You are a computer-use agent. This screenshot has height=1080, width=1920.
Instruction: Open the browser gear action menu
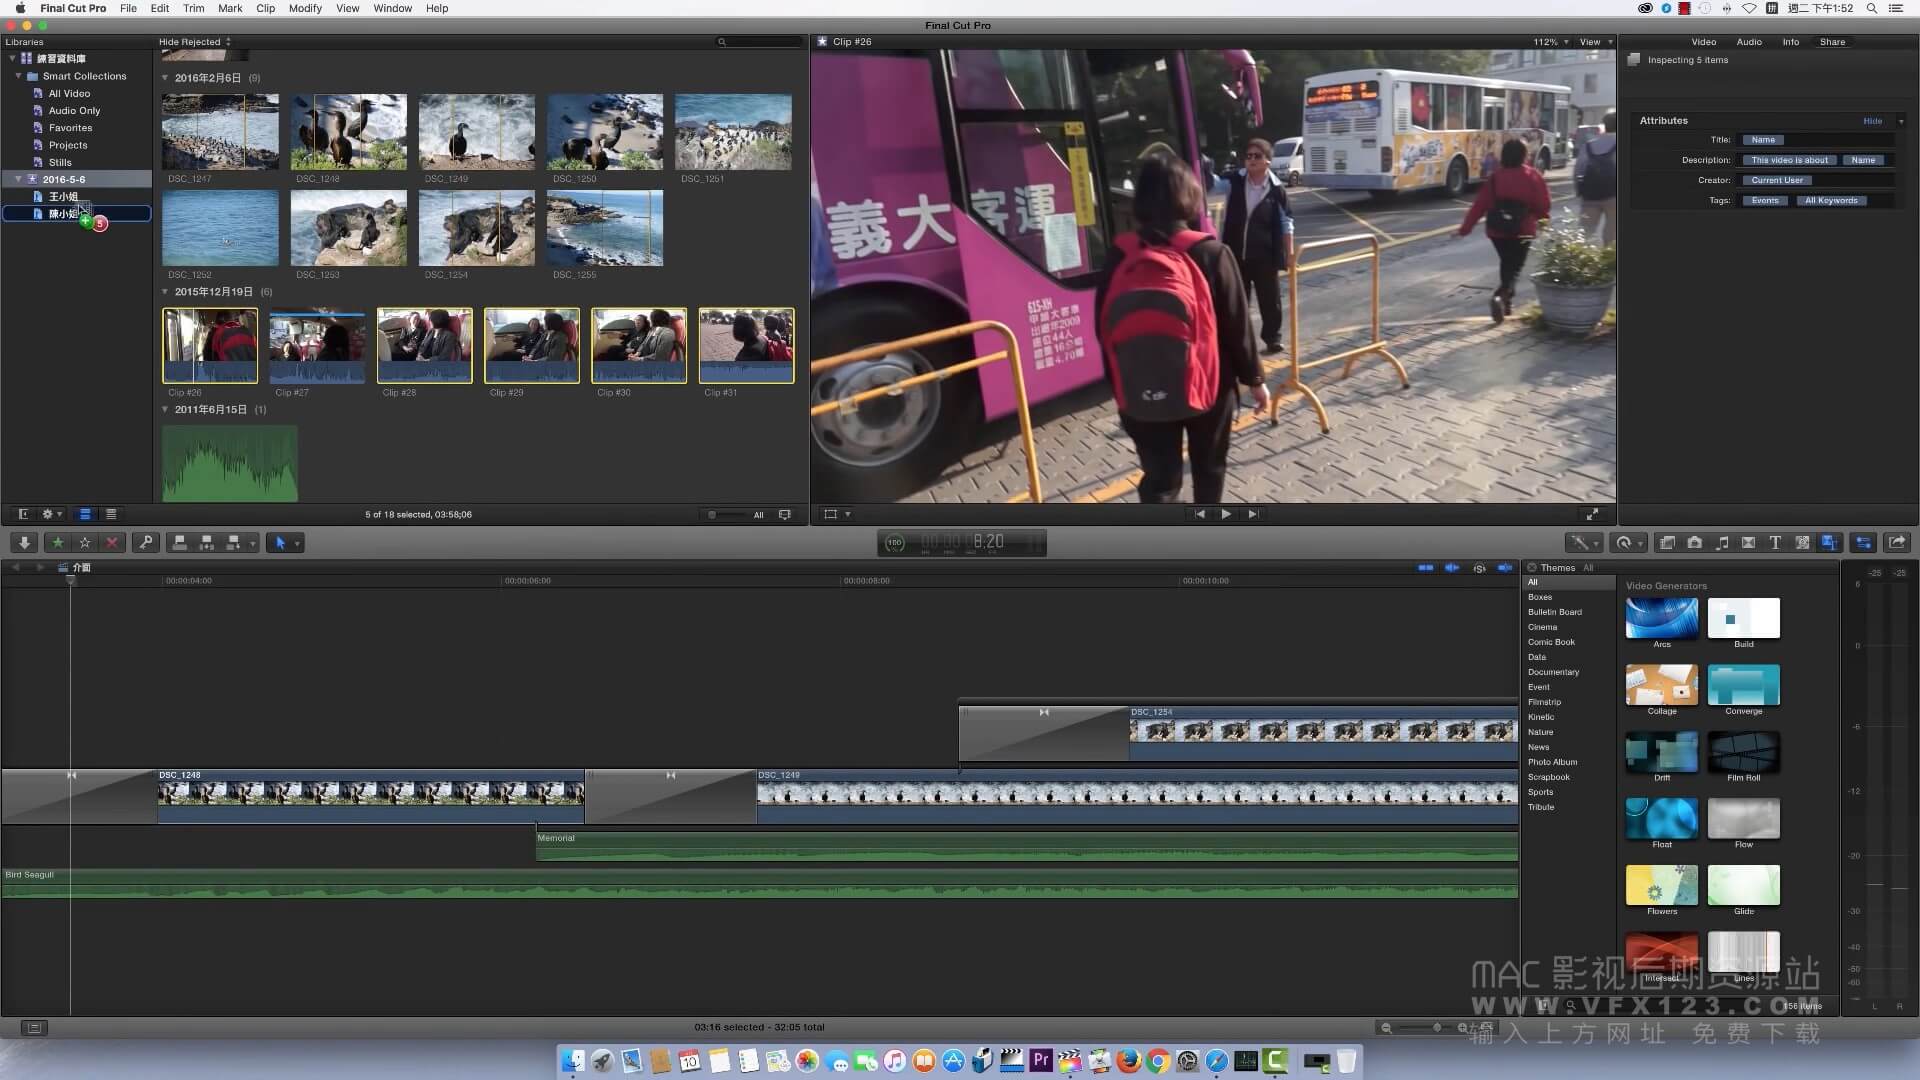pyautogui.click(x=51, y=514)
